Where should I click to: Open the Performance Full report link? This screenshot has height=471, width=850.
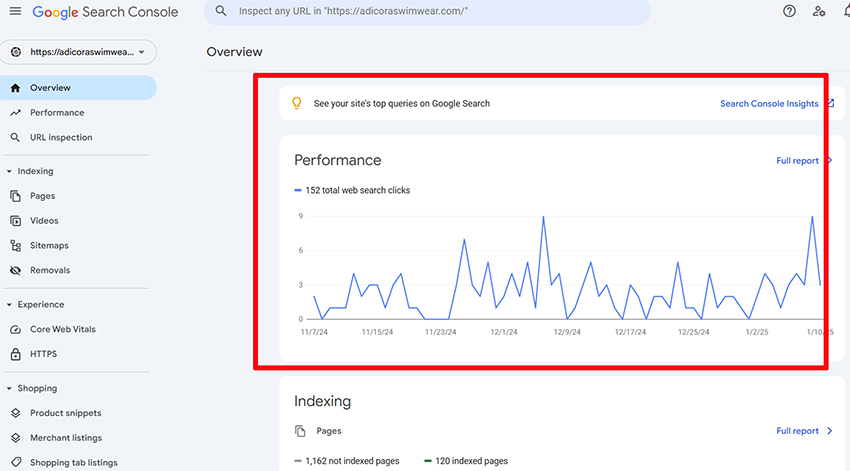click(x=797, y=161)
